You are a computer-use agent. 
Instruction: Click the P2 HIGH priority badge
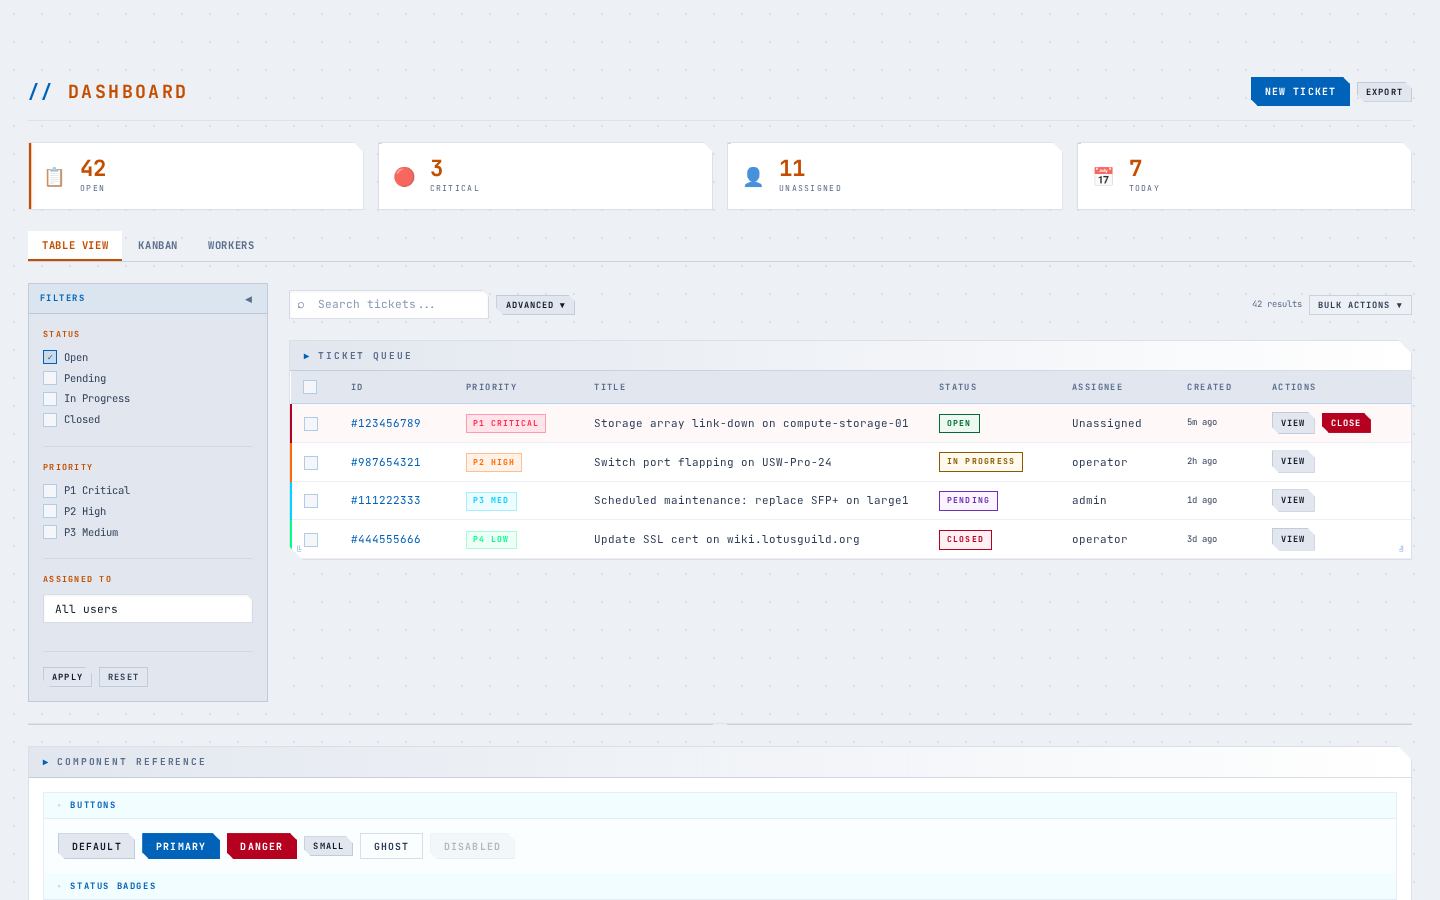coord(494,462)
